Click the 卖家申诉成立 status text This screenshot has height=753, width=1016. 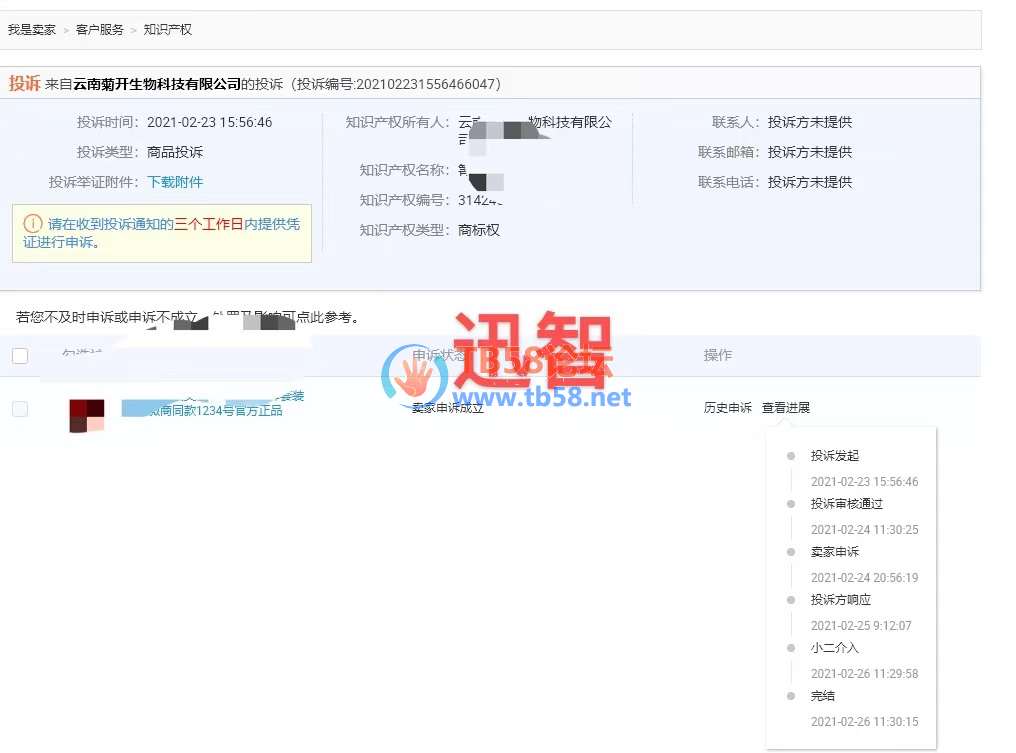click(448, 408)
